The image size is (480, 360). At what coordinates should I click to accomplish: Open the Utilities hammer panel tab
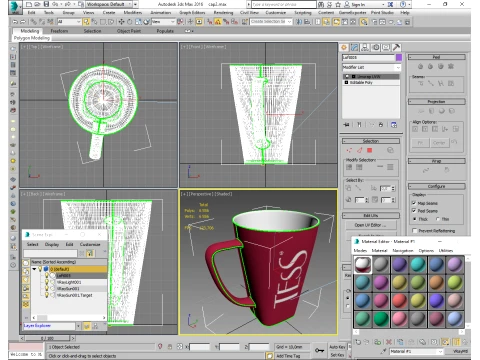(396, 47)
